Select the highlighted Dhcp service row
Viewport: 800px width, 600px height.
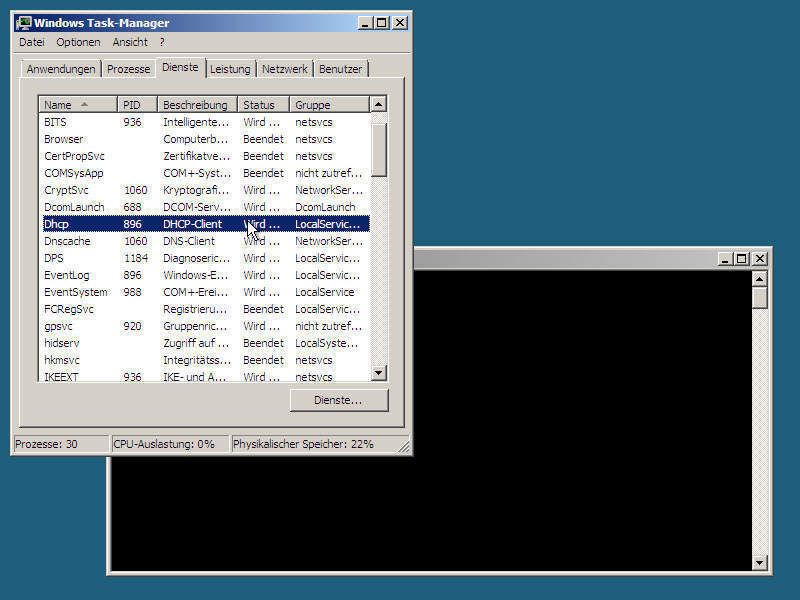(206, 224)
